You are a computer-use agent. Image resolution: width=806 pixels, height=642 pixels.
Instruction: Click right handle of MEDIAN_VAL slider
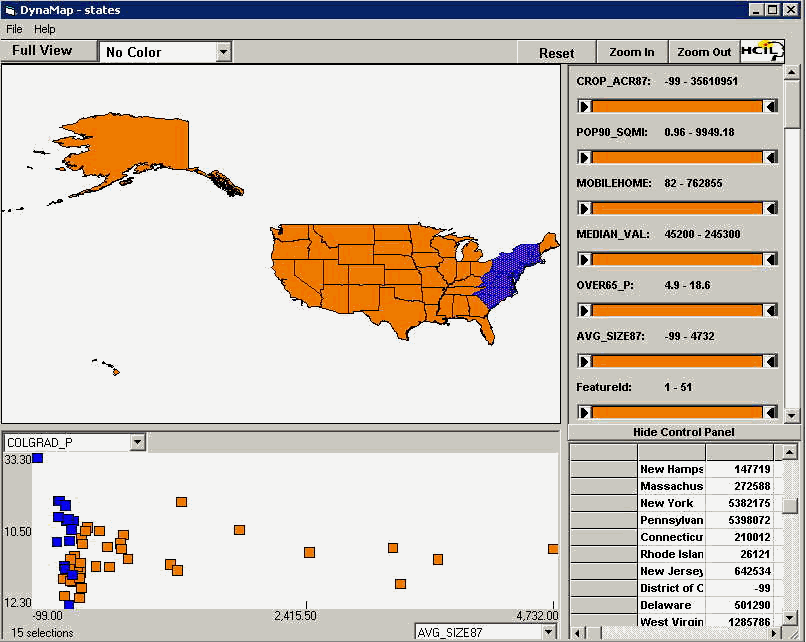(x=770, y=259)
